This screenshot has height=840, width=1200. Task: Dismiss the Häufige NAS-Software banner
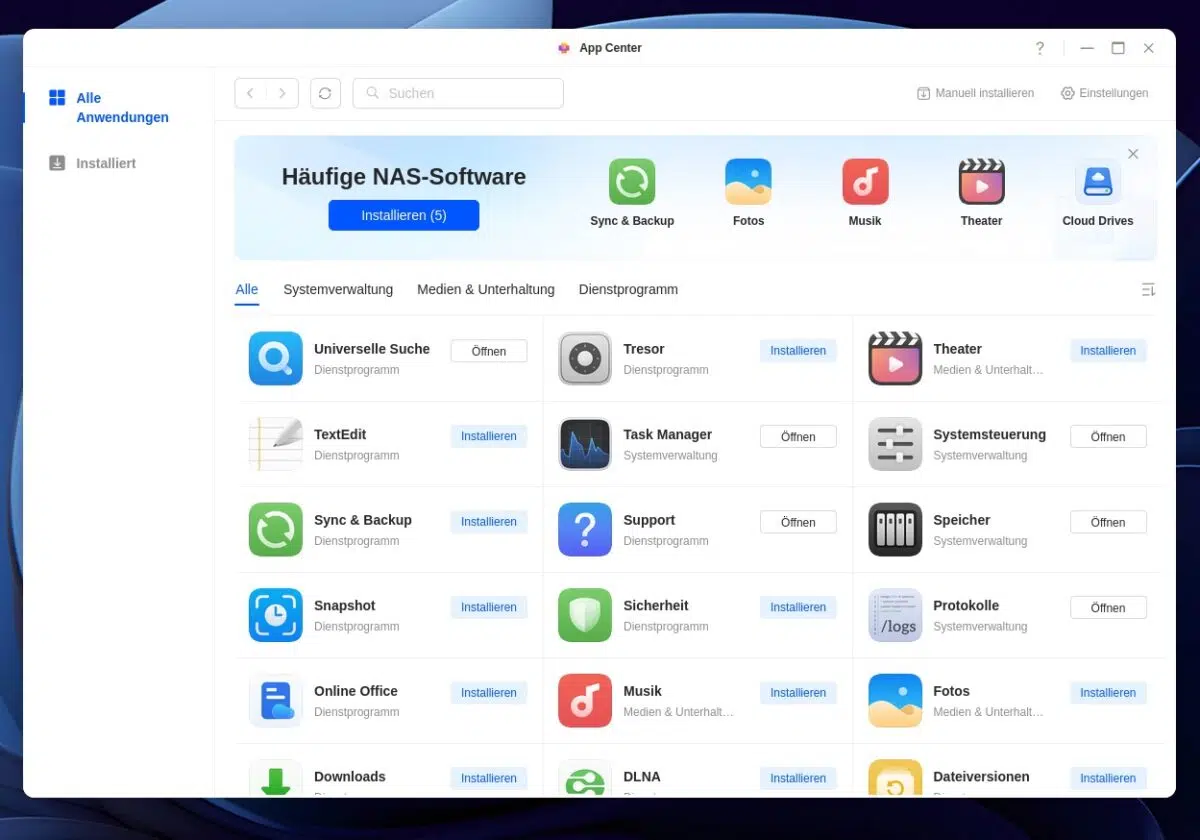click(x=1133, y=154)
